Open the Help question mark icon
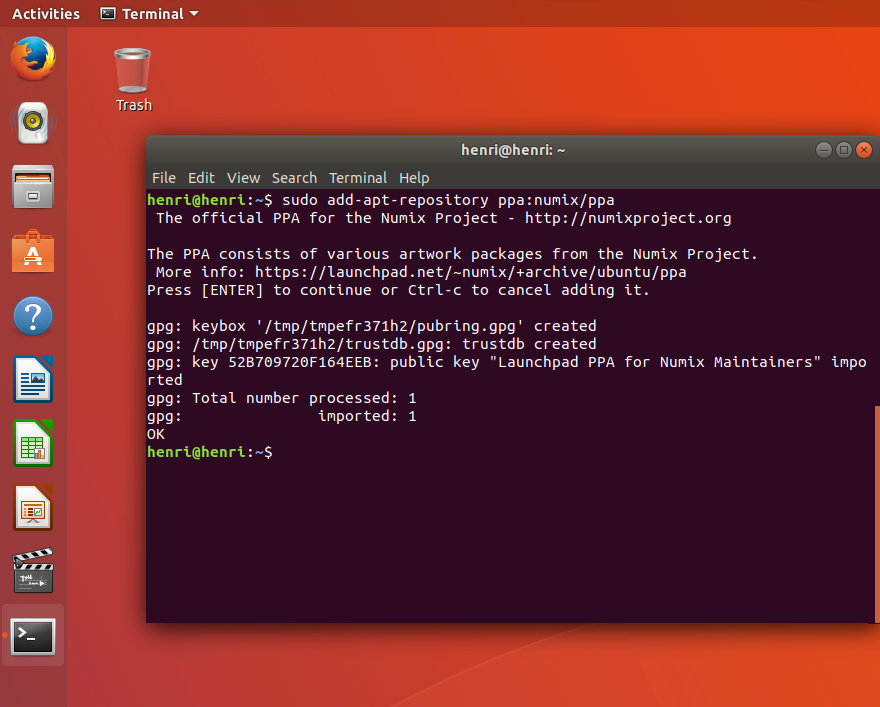The image size is (880, 707). tap(33, 316)
